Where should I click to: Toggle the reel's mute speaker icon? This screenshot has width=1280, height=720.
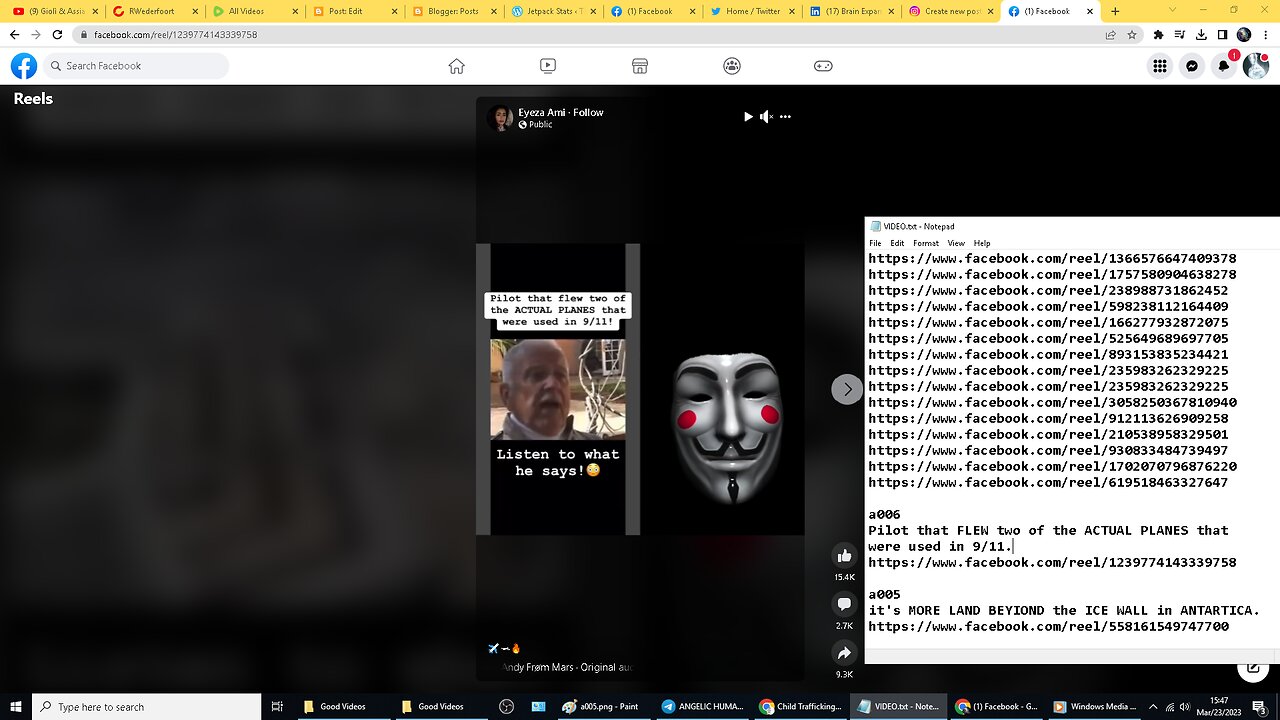pos(766,117)
